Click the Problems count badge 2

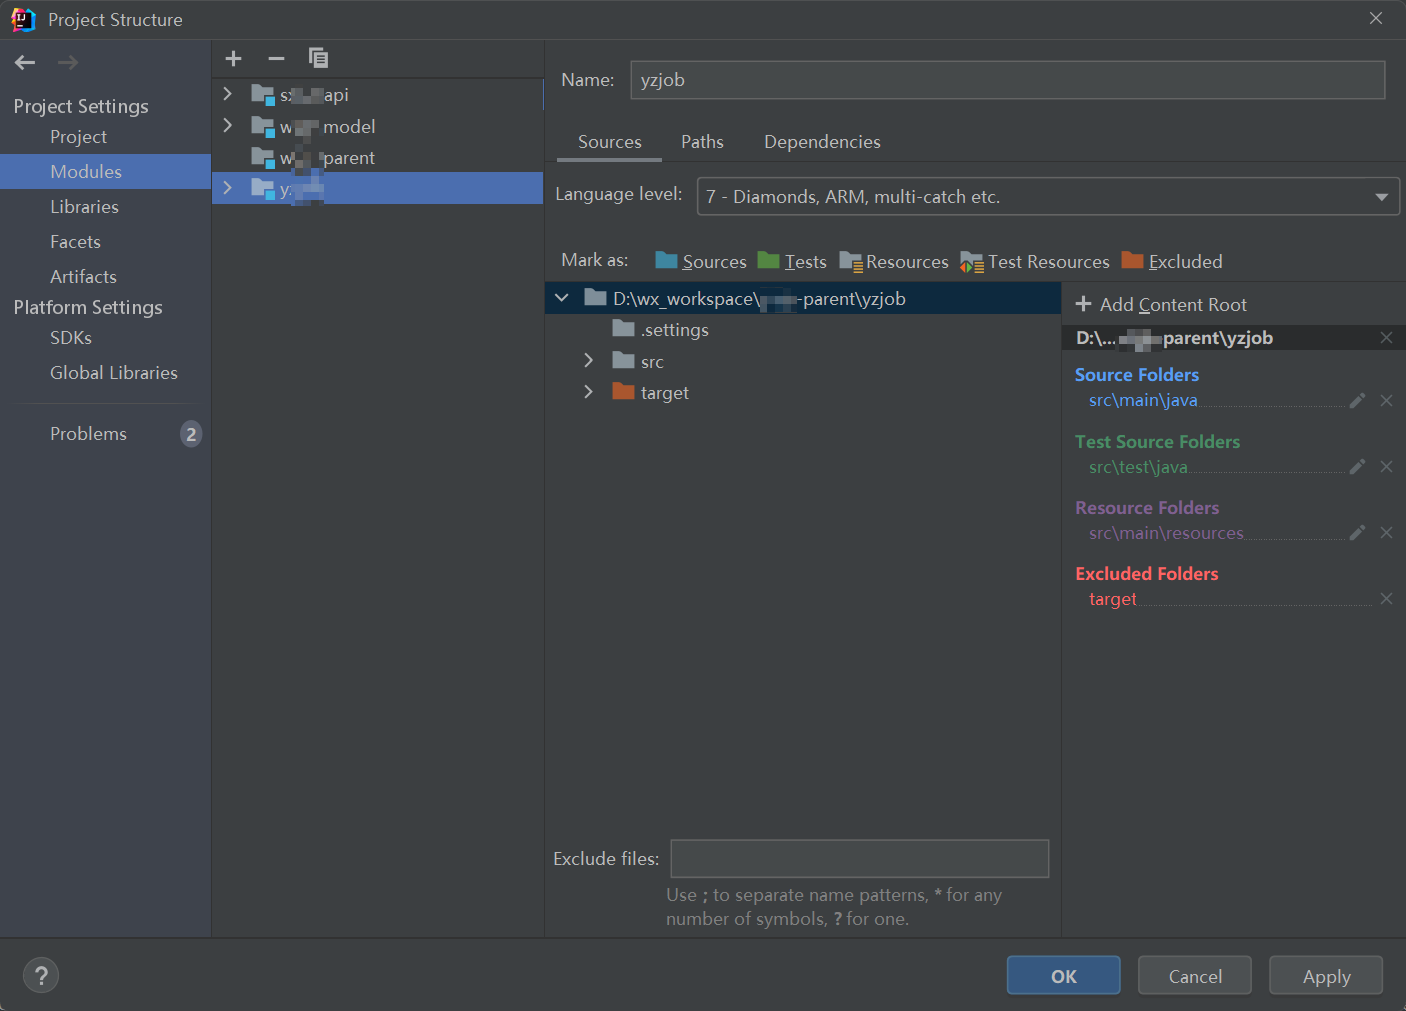point(191,434)
